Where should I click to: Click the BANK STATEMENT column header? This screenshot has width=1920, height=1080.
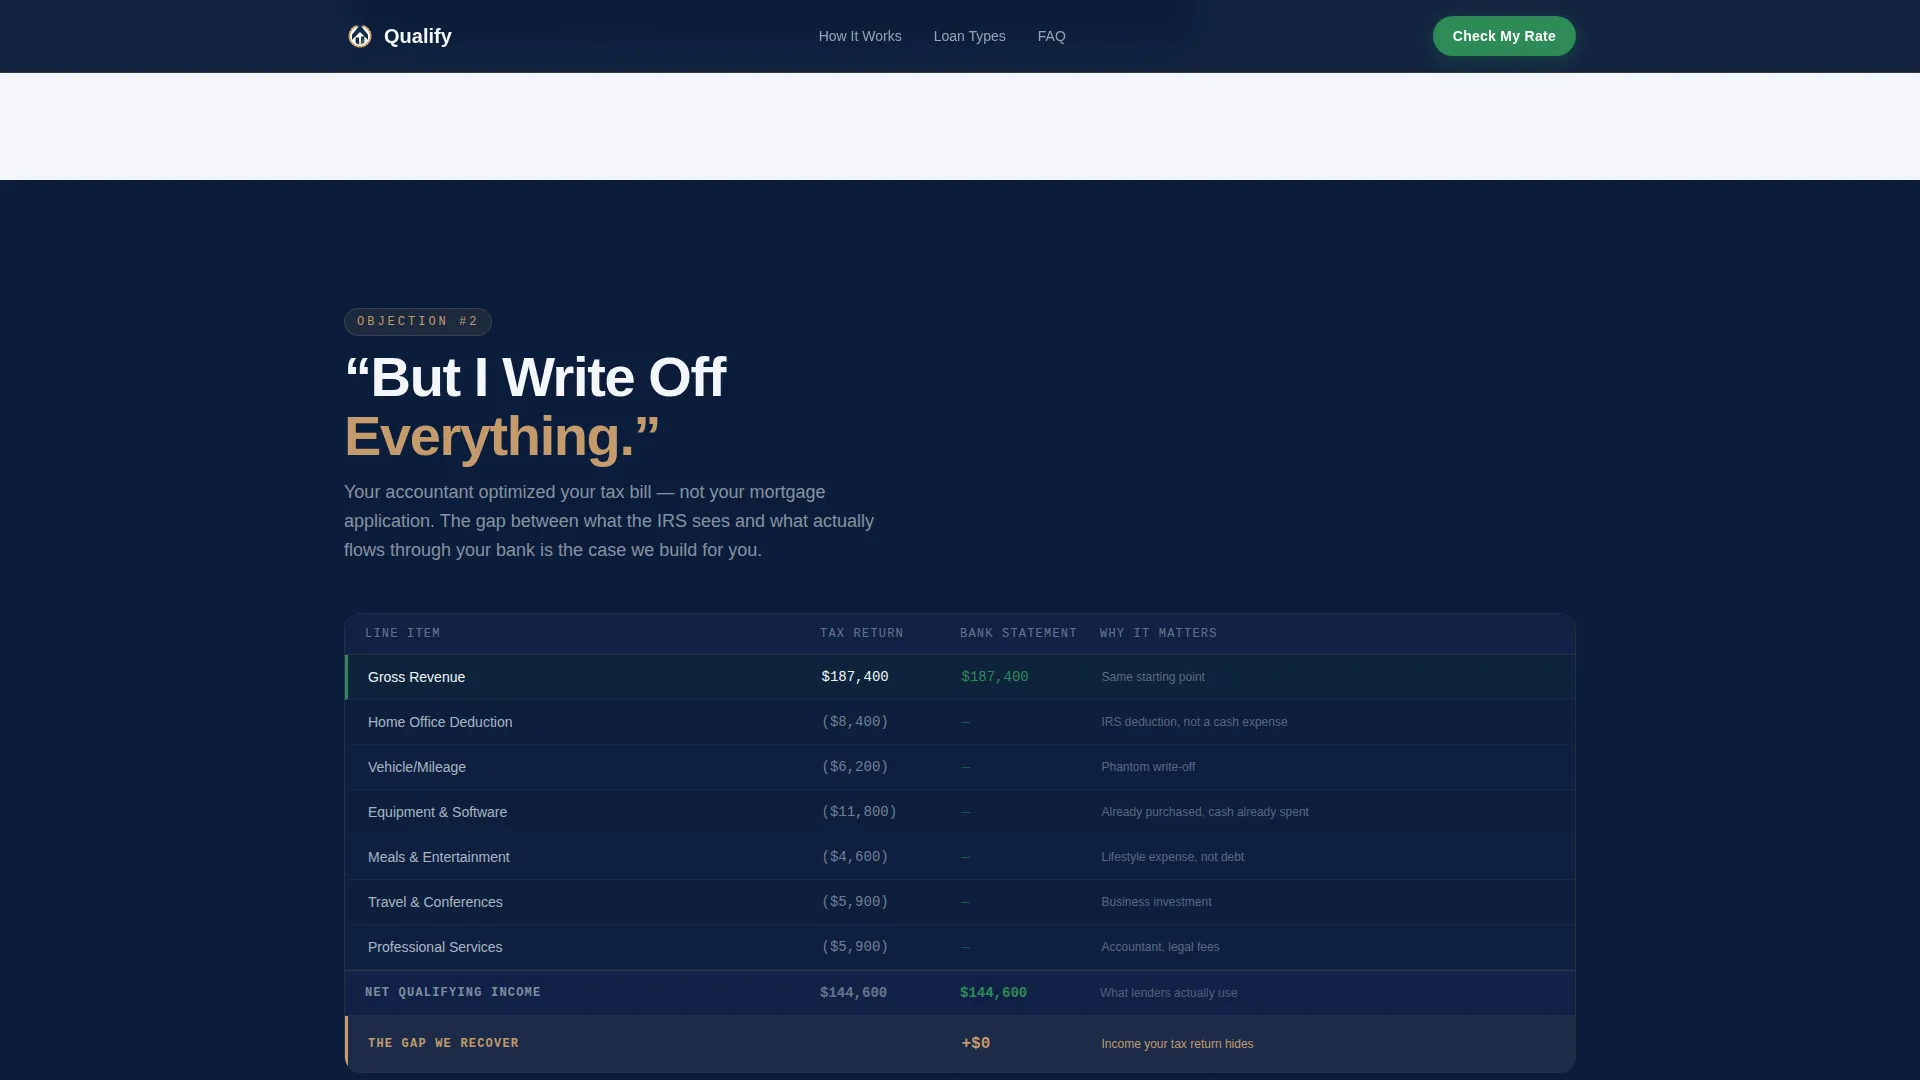tap(1018, 633)
